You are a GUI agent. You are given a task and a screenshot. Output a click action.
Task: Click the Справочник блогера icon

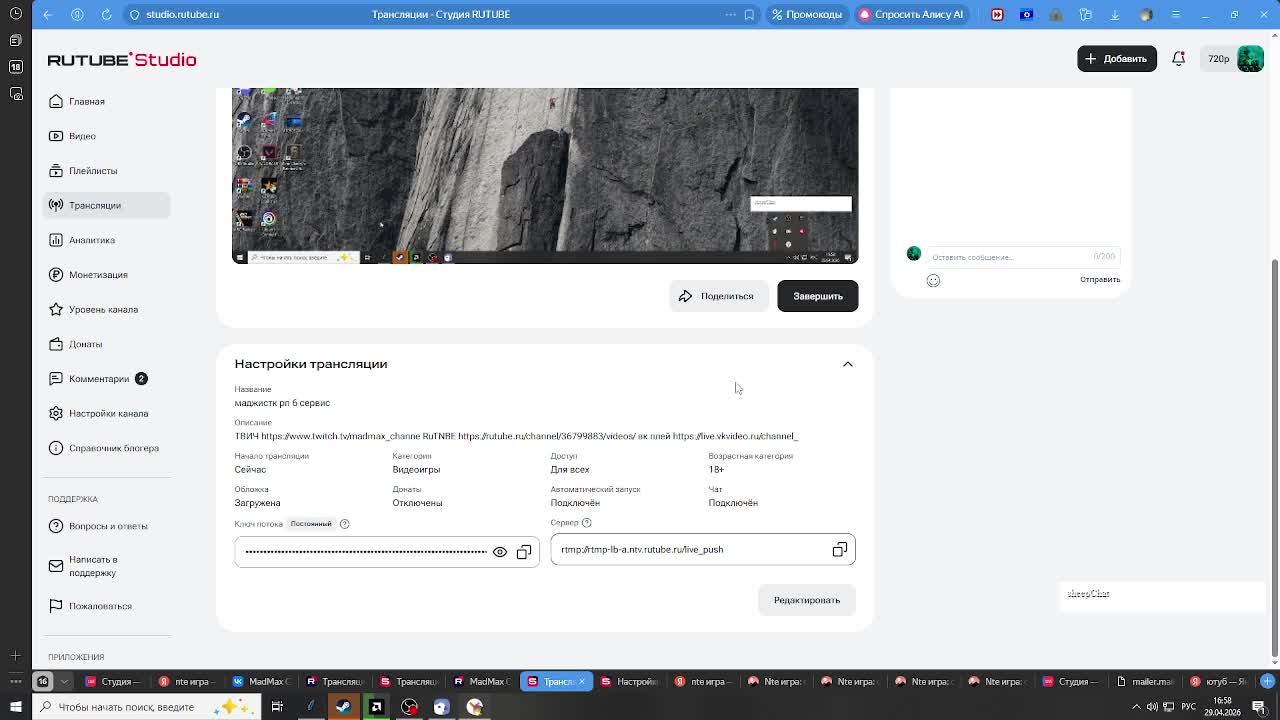point(56,448)
